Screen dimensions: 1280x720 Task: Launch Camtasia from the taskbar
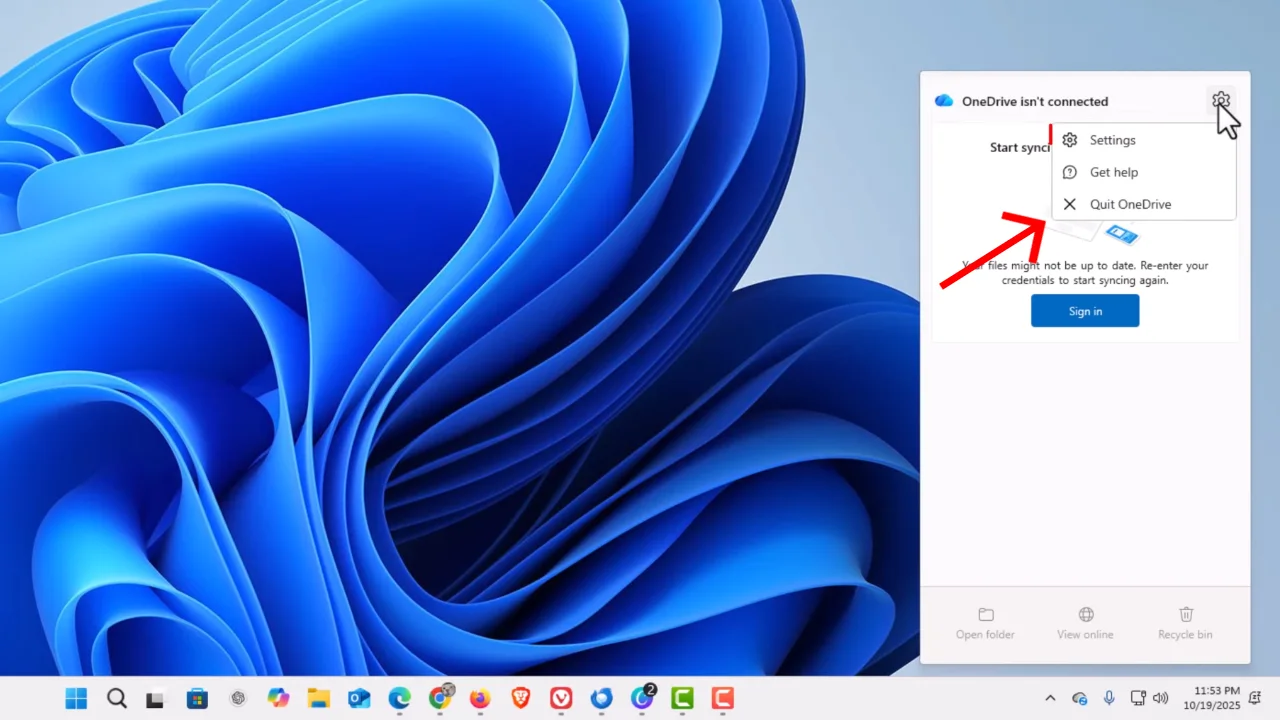(x=682, y=698)
